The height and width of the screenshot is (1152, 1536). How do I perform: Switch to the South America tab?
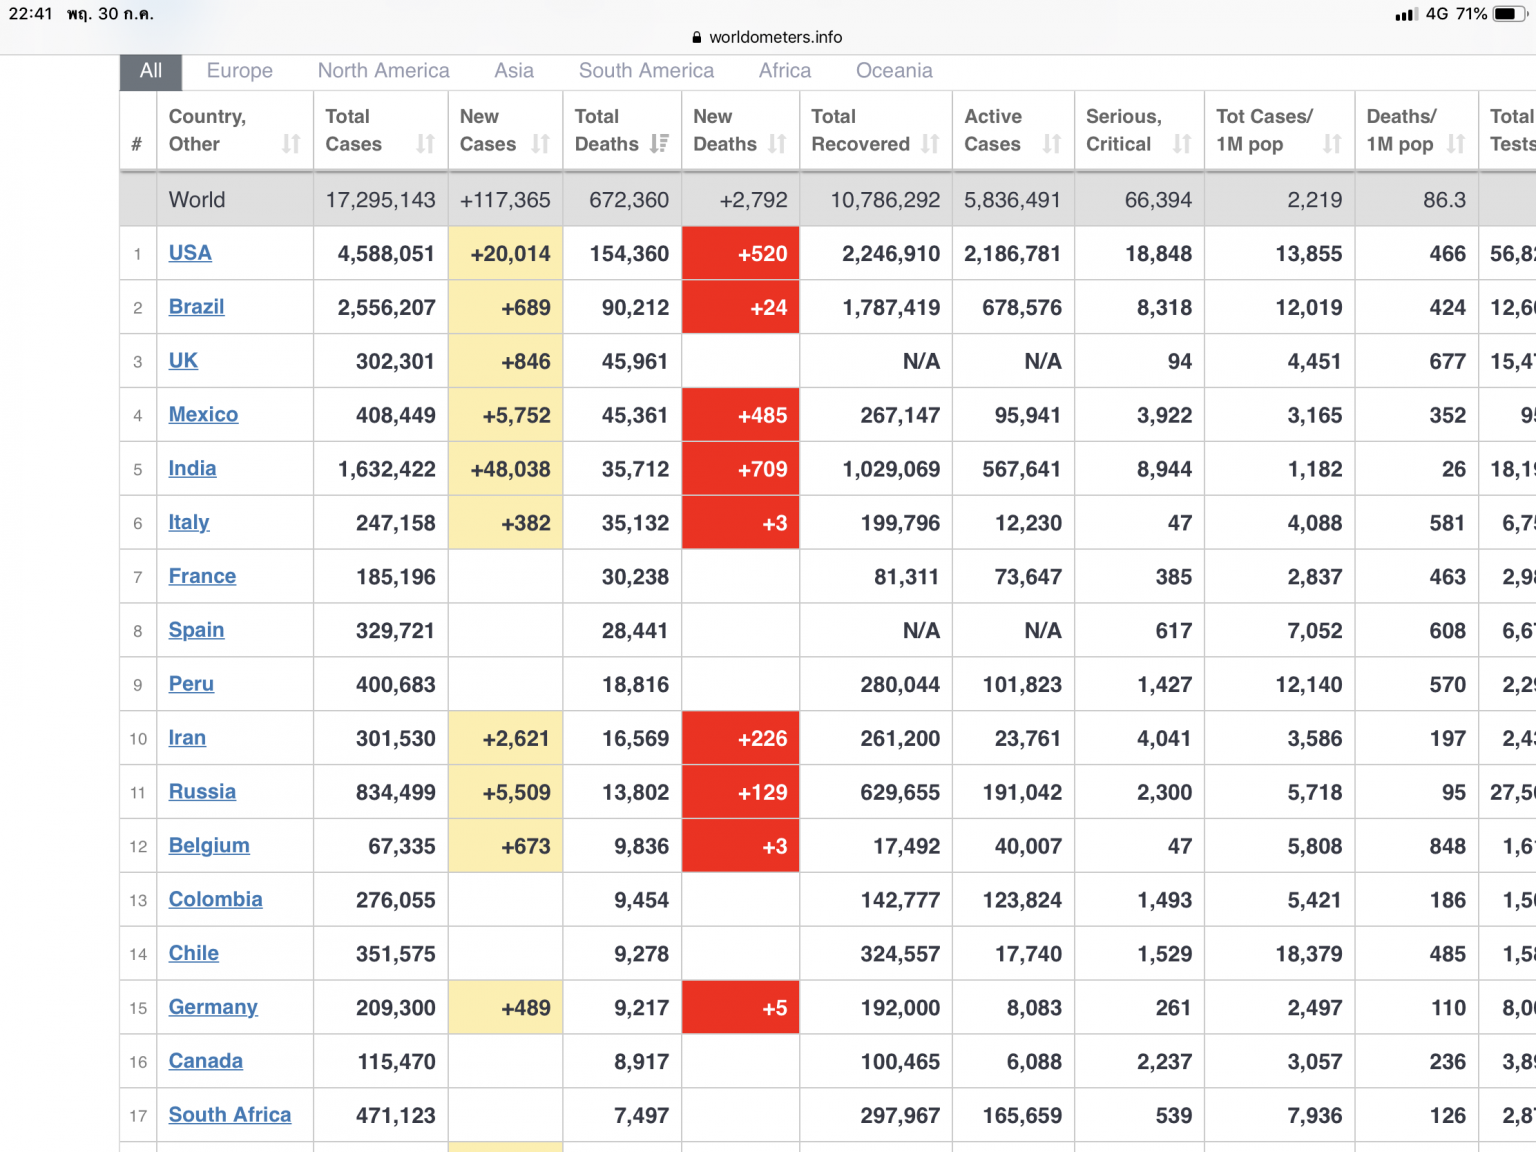[646, 71]
